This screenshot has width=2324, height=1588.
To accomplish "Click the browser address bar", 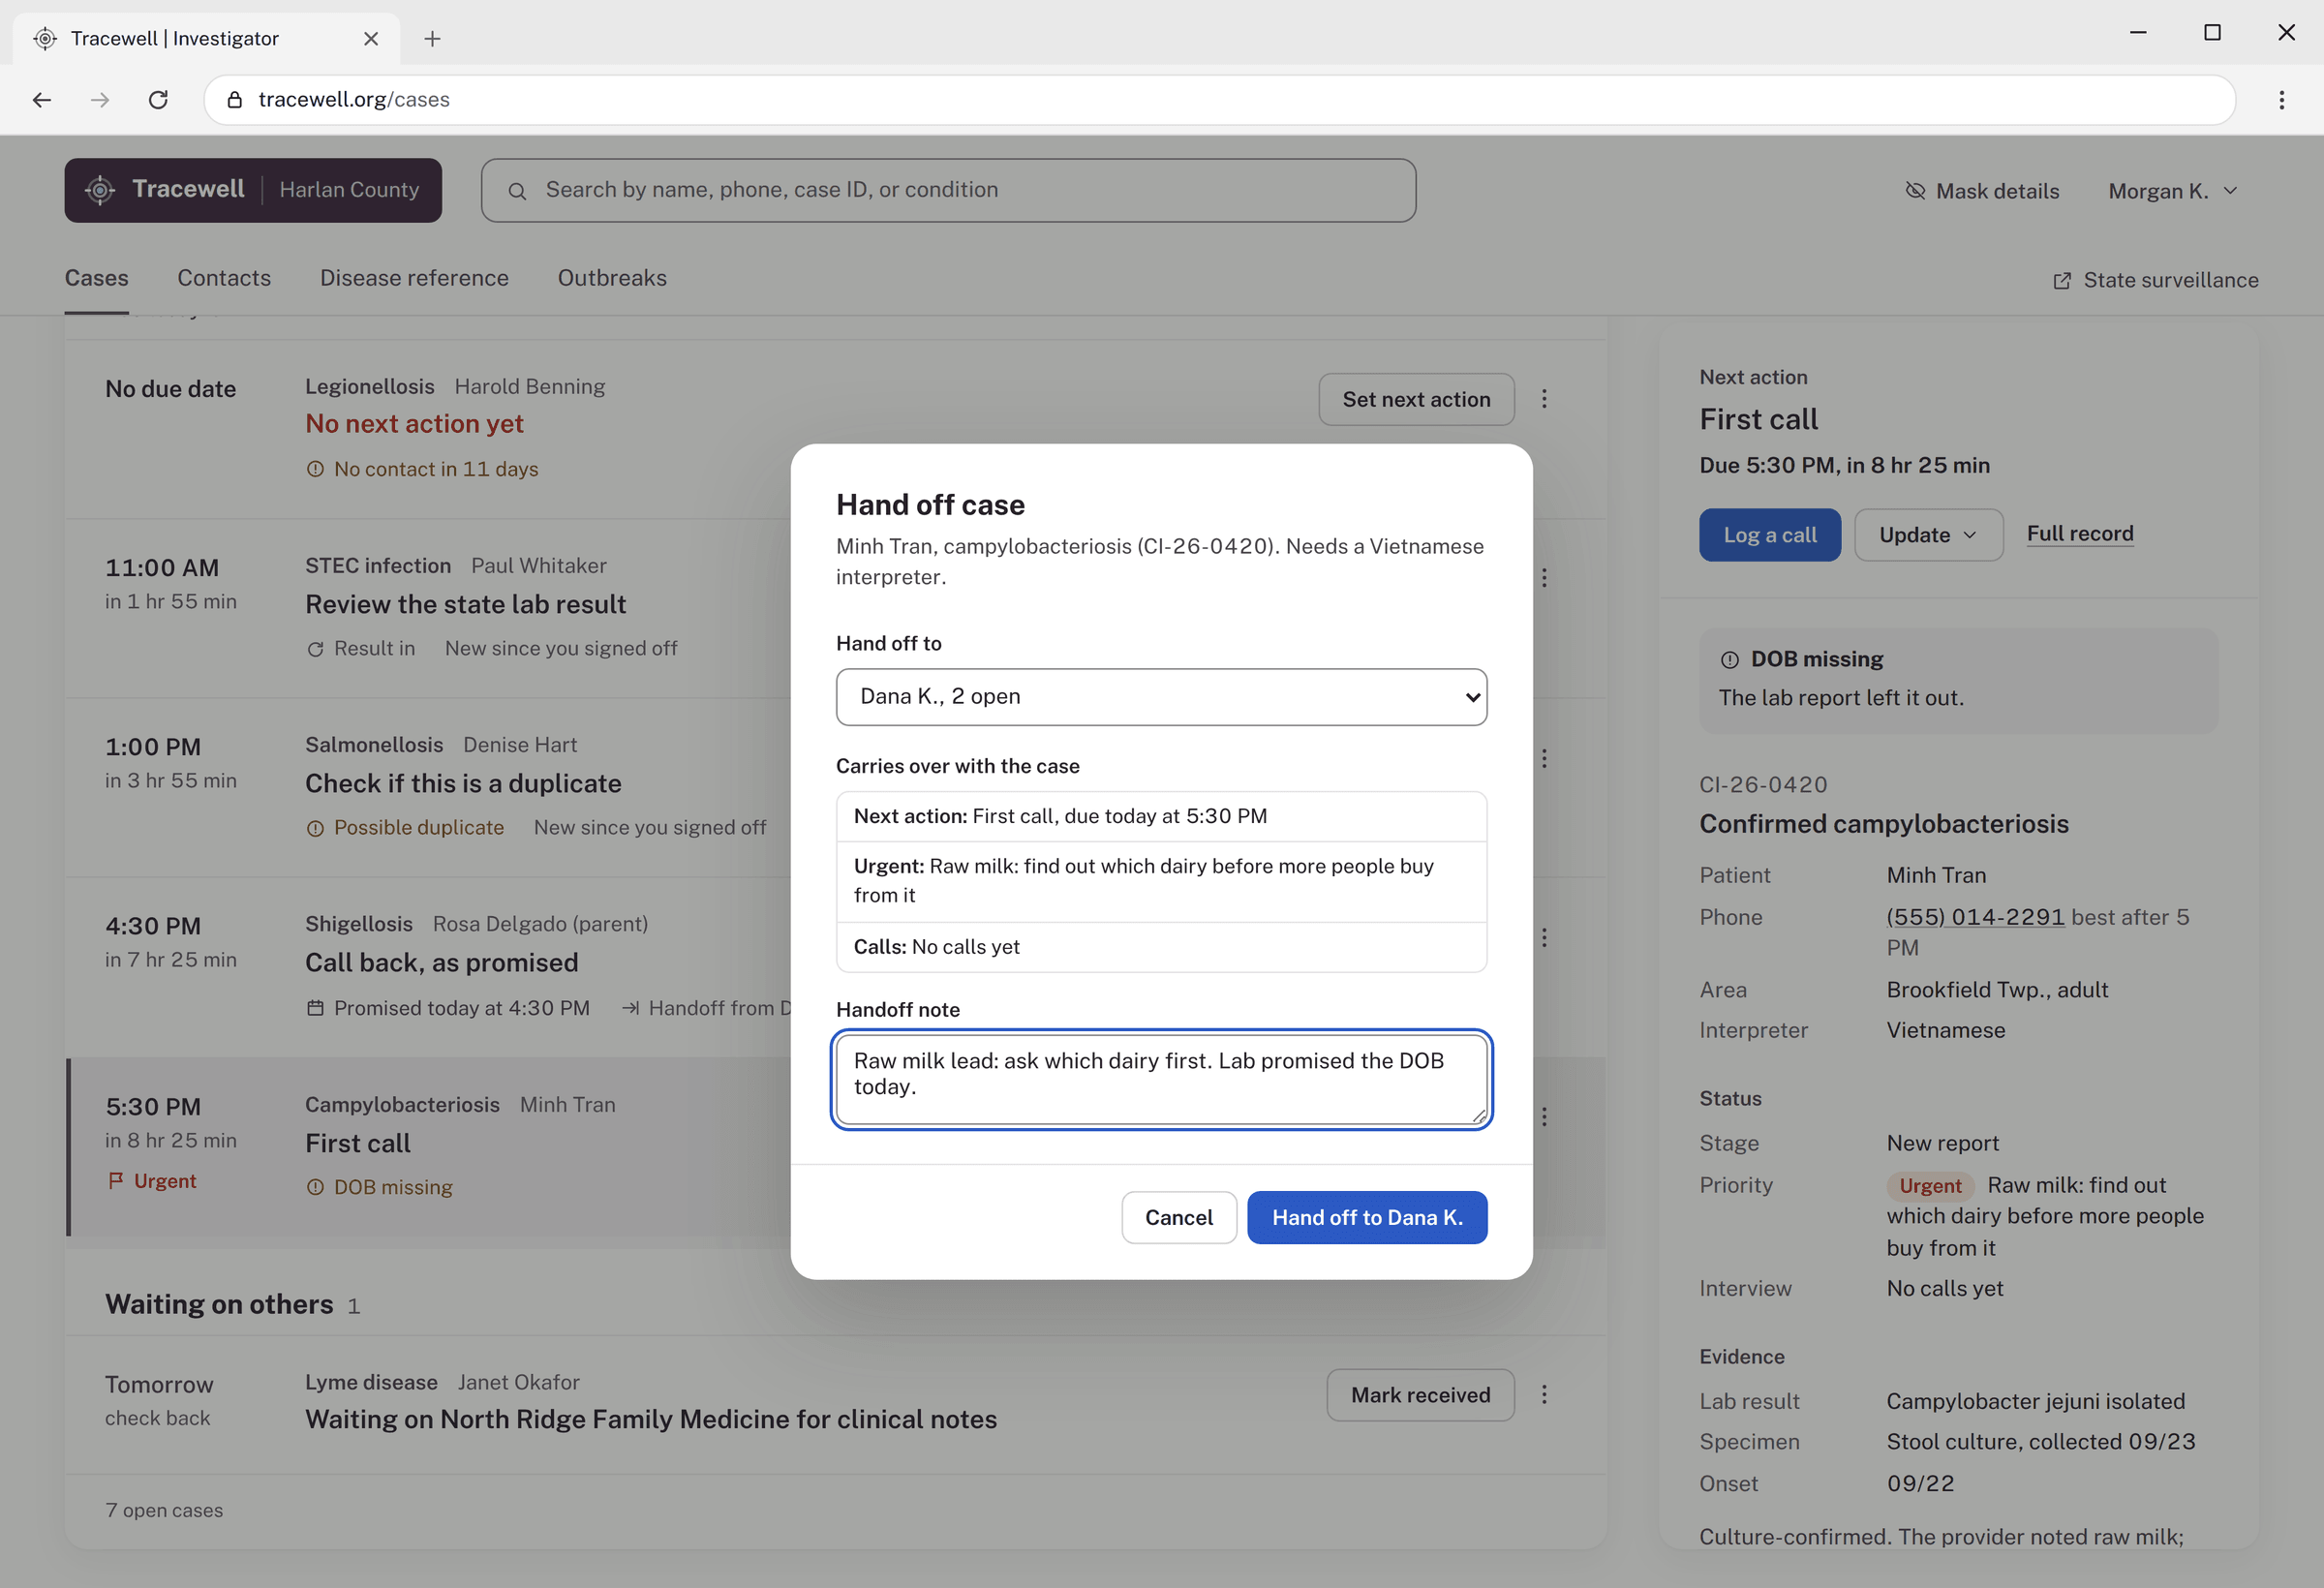I will 1219,100.
